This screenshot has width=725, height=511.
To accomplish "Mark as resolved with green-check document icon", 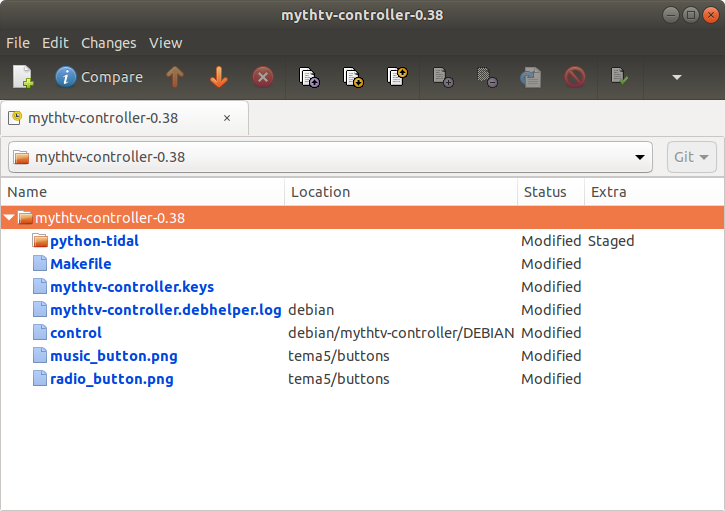I will pyautogui.click(x=619, y=77).
